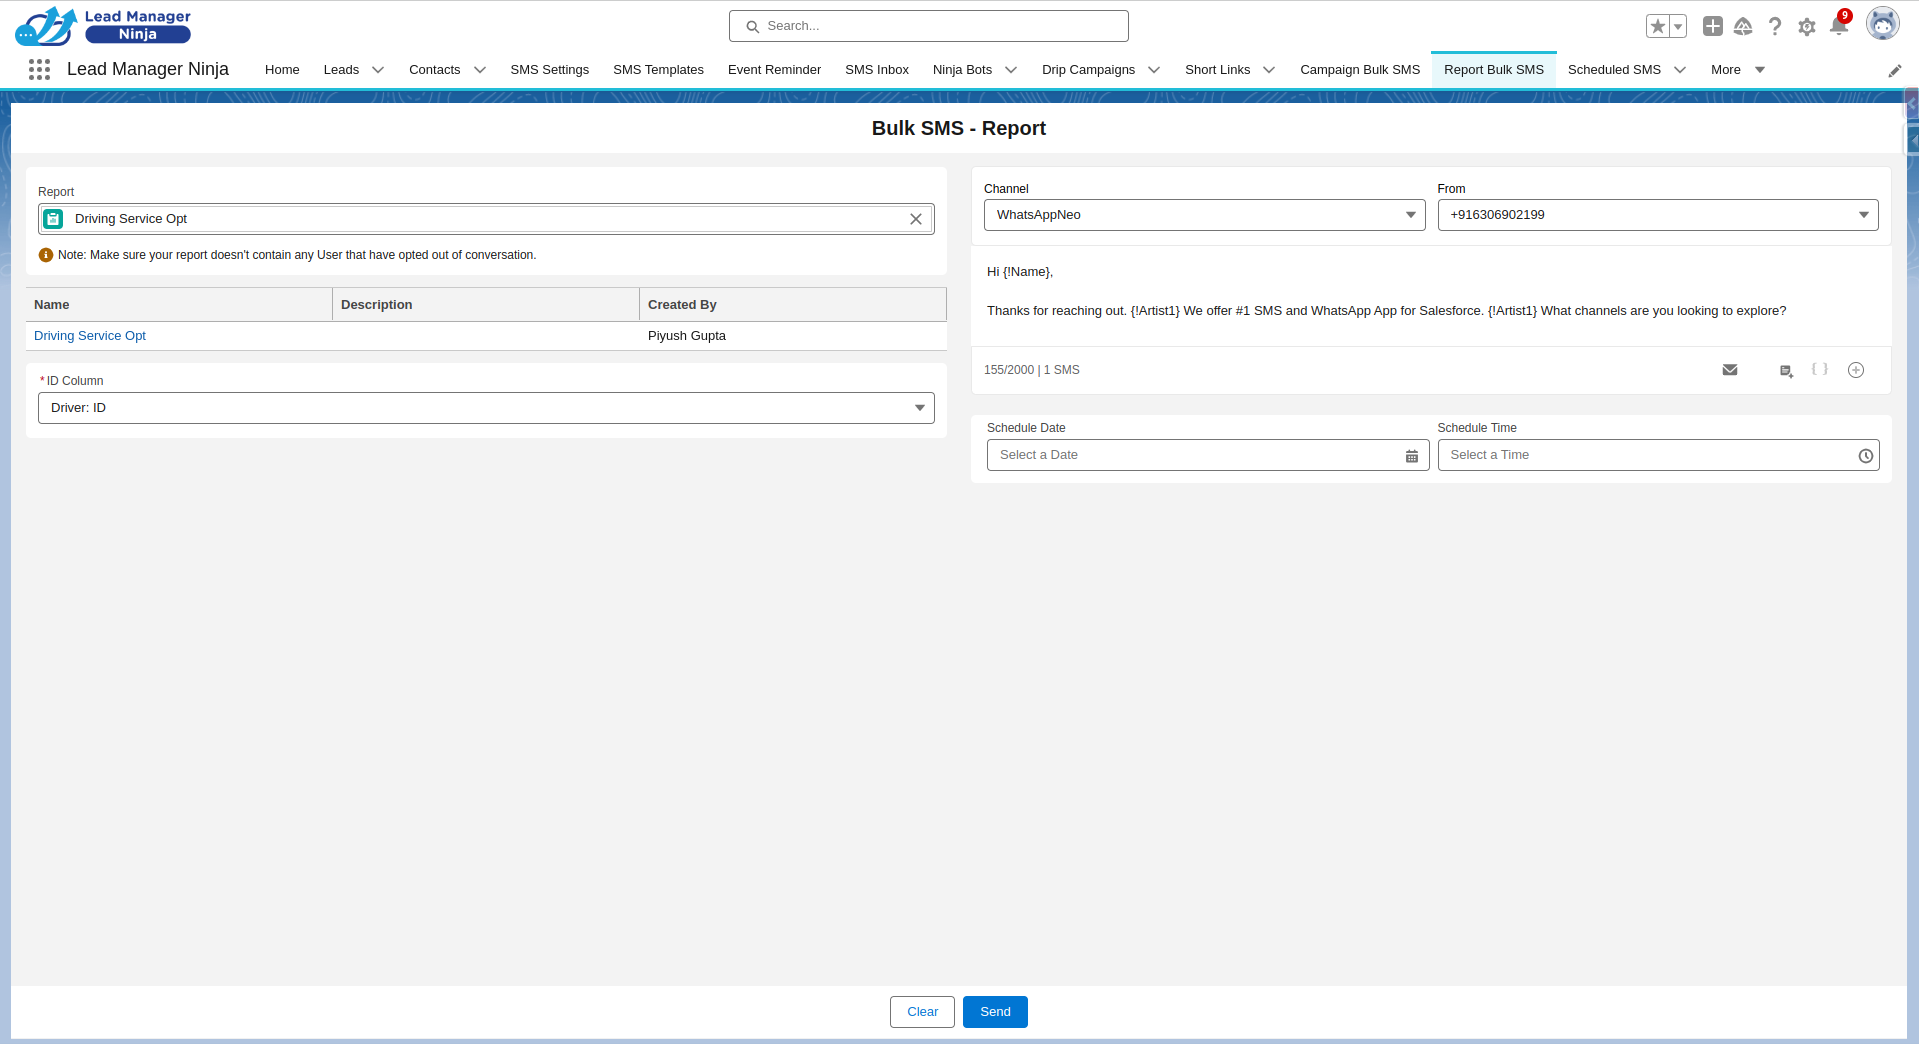Image resolution: width=1919 pixels, height=1044 pixels.
Task: Open the Schedule Time clock picker
Action: pyautogui.click(x=1866, y=456)
